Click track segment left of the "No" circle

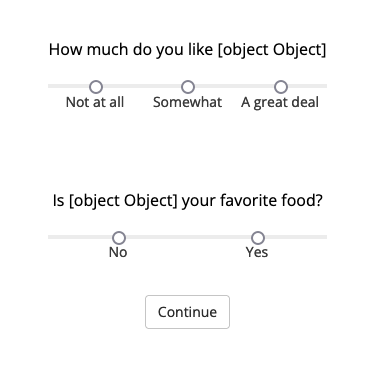pyautogui.click(x=80, y=237)
